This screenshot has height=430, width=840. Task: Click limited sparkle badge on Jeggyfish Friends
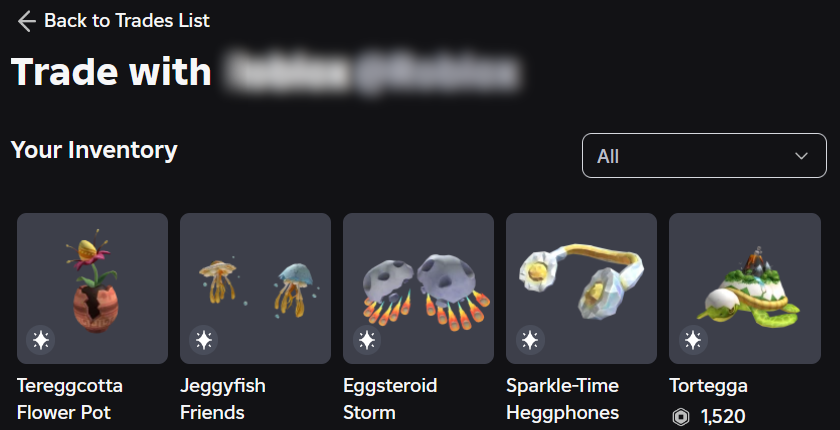[204, 340]
